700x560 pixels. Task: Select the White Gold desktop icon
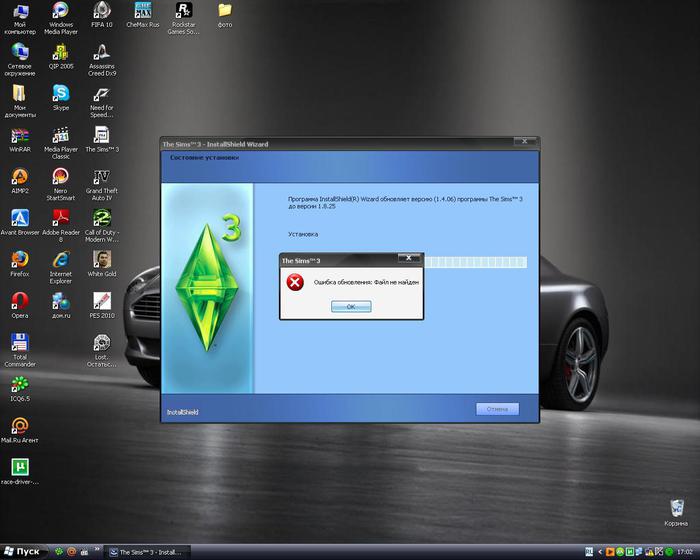point(102,264)
